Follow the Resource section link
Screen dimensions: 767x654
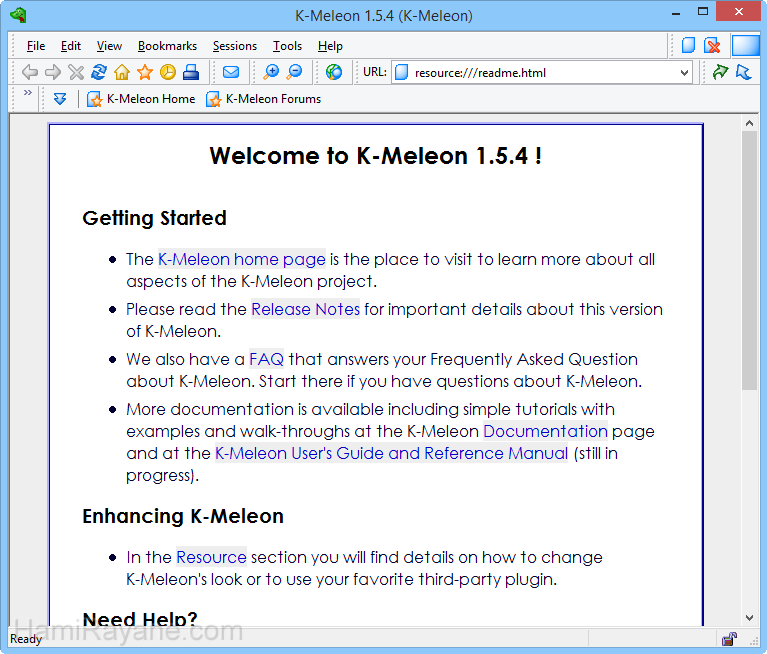point(211,557)
